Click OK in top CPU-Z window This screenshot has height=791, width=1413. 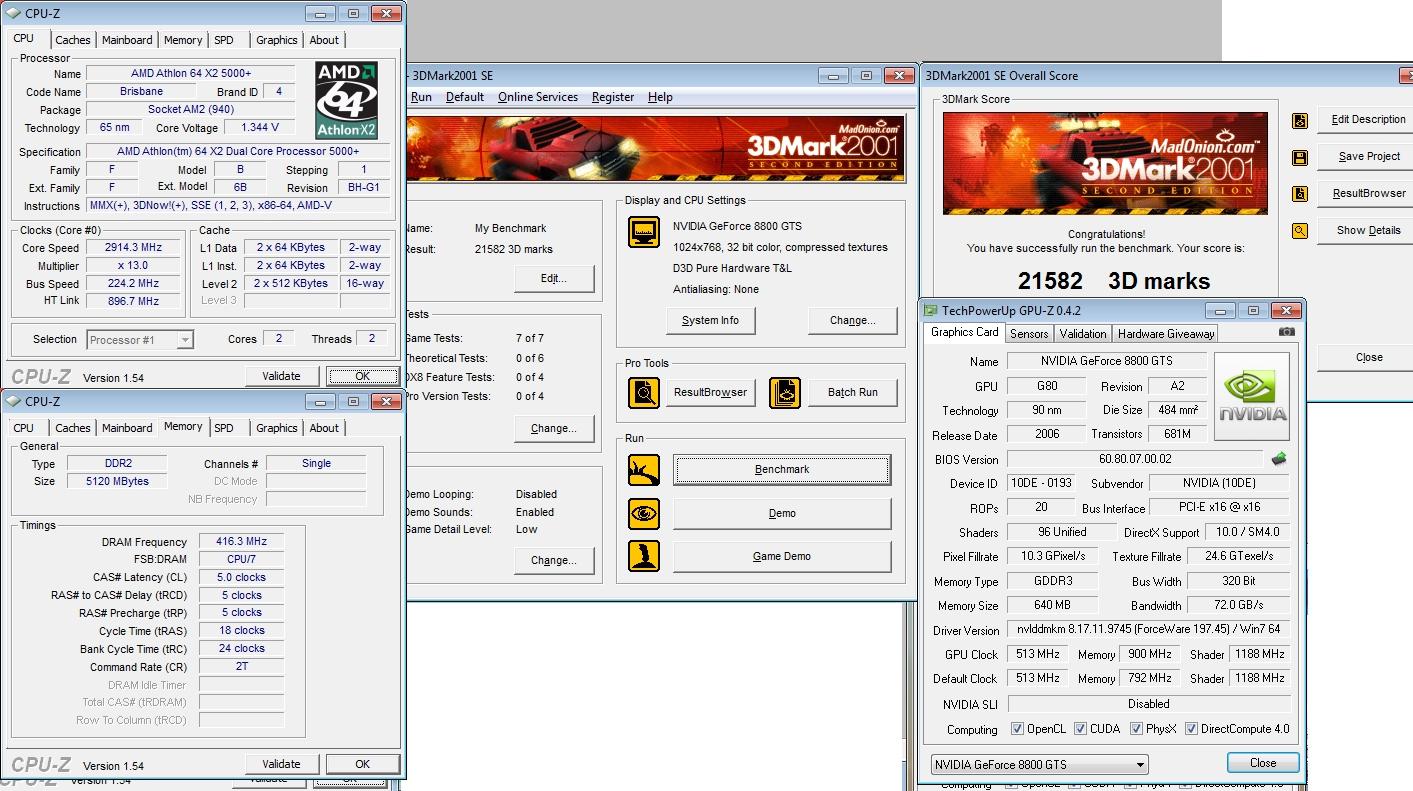point(362,376)
